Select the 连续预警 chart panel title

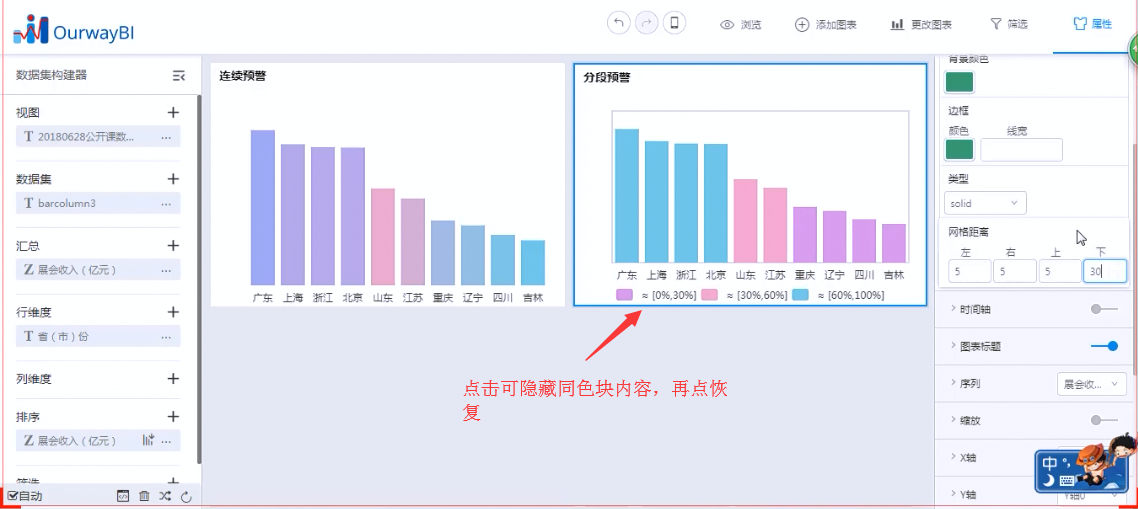242,76
